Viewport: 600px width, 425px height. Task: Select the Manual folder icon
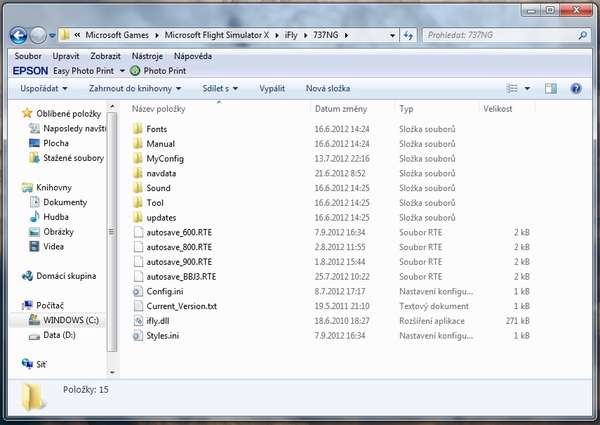click(138, 144)
